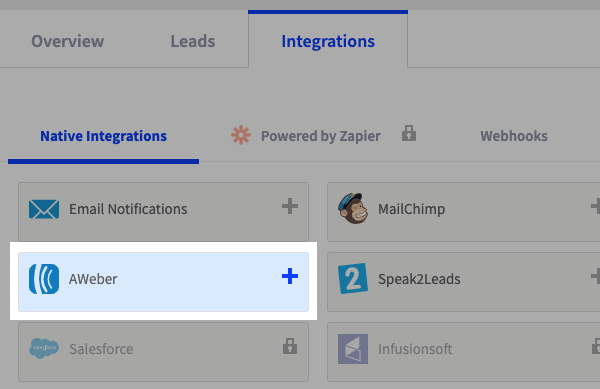Click the Zapier orange asterisk icon
This screenshot has width=600, height=389.
tap(241, 135)
